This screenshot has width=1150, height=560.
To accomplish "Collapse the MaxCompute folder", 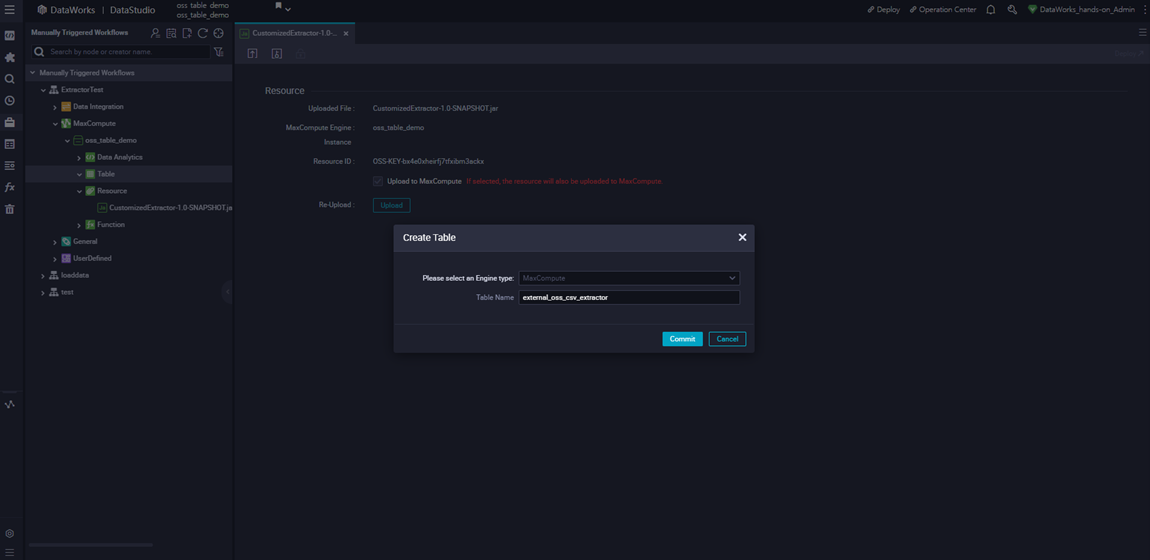I will 55,124.
